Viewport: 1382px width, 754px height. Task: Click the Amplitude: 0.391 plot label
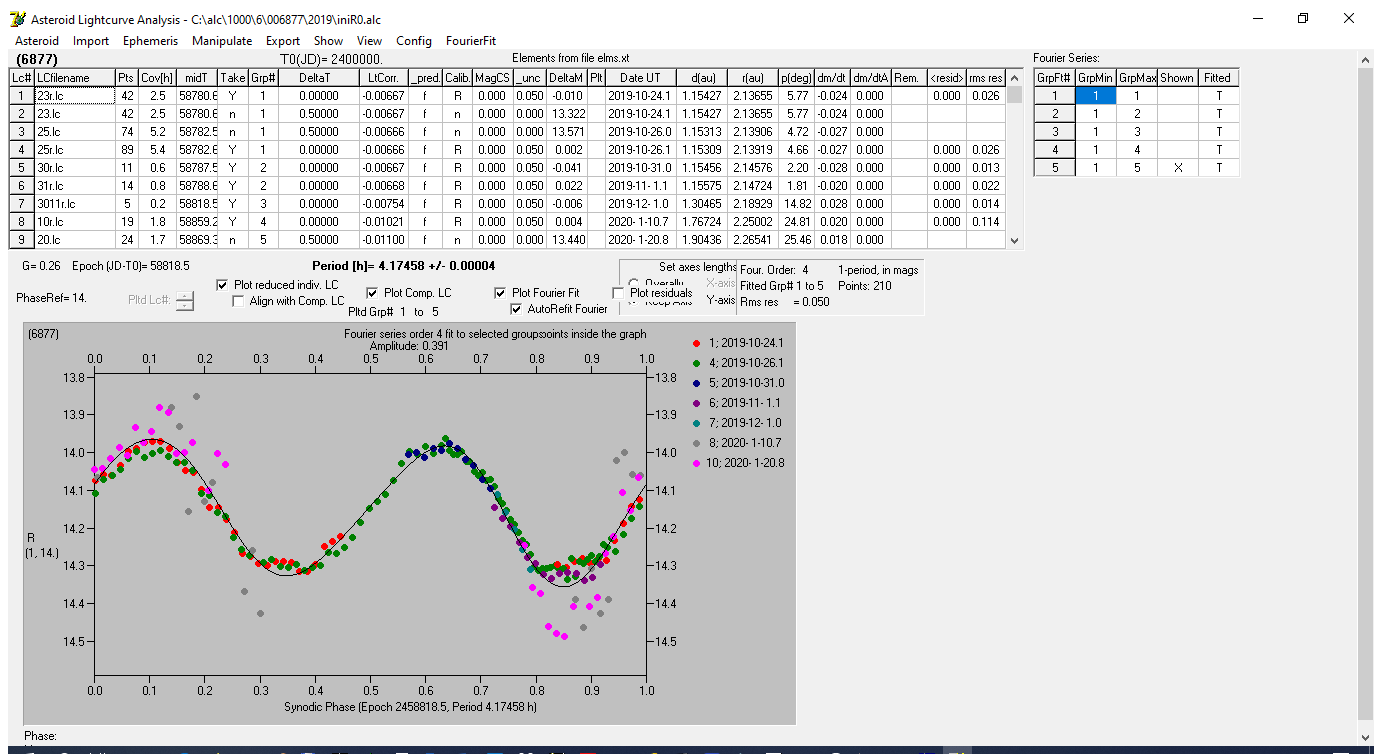click(407, 345)
